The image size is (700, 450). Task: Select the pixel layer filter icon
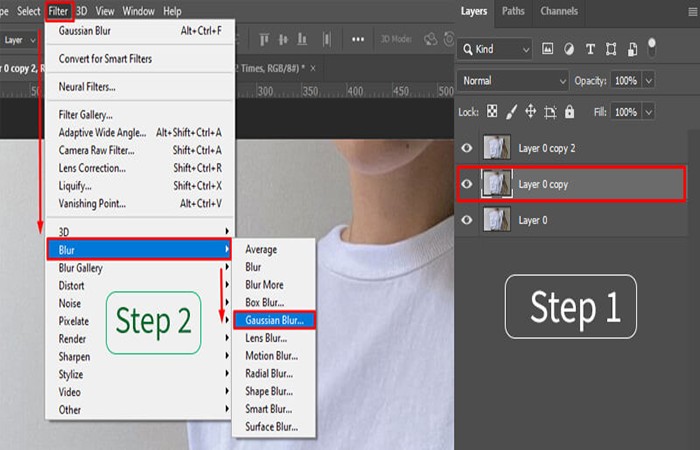tap(547, 49)
